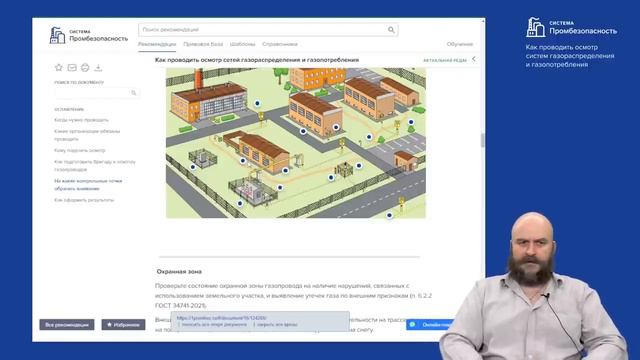Open the Актуальная редакция label
This screenshot has width=640, height=360.
click(444, 60)
